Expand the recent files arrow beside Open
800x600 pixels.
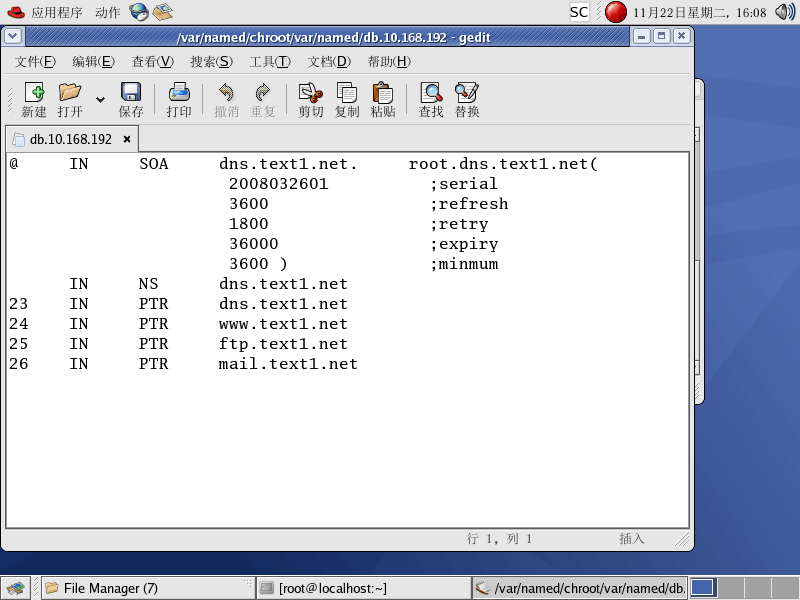tap(100, 100)
